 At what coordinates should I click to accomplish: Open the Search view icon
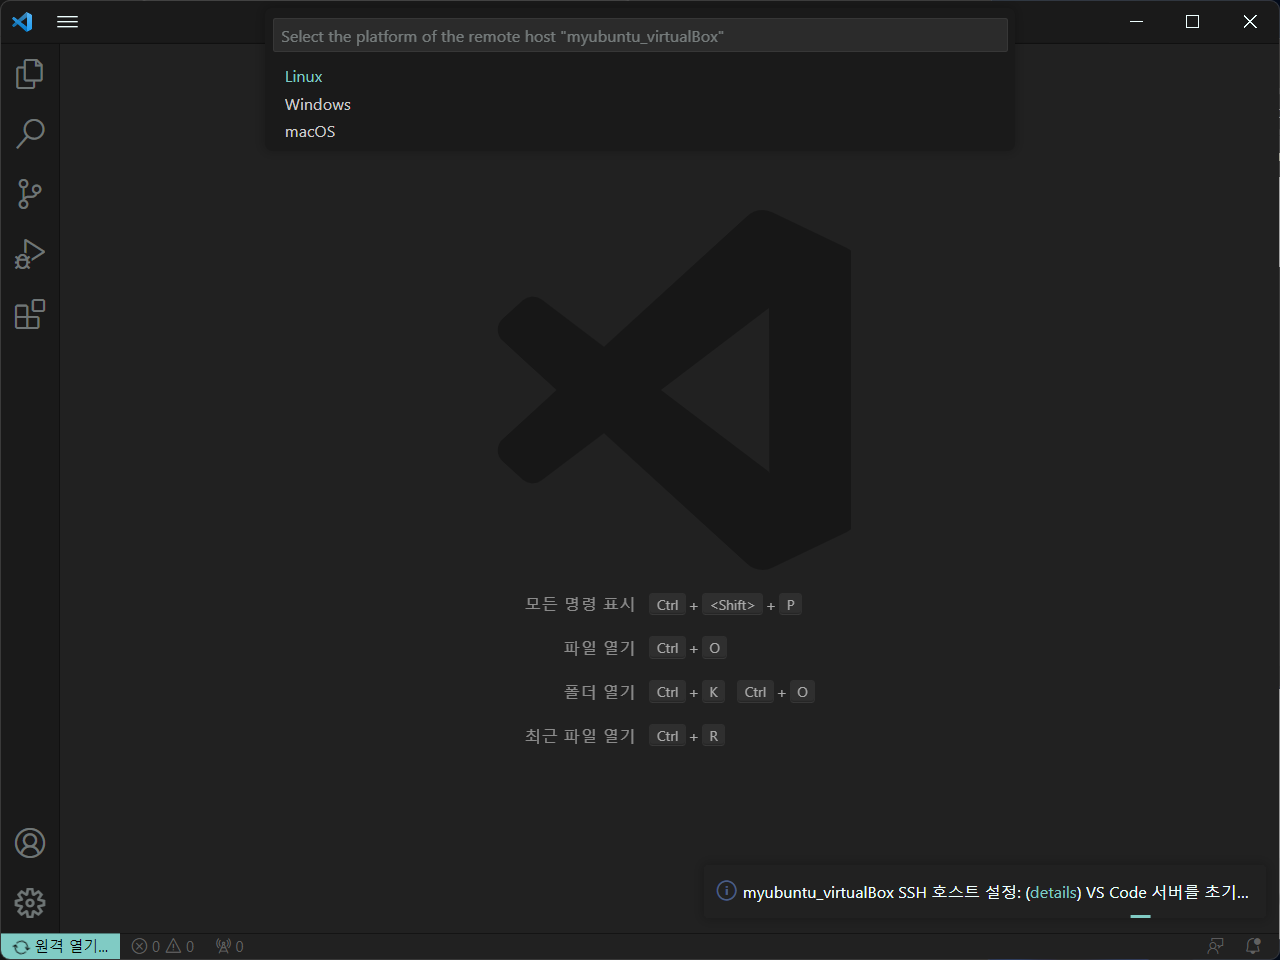pyautogui.click(x=30, y=134)
